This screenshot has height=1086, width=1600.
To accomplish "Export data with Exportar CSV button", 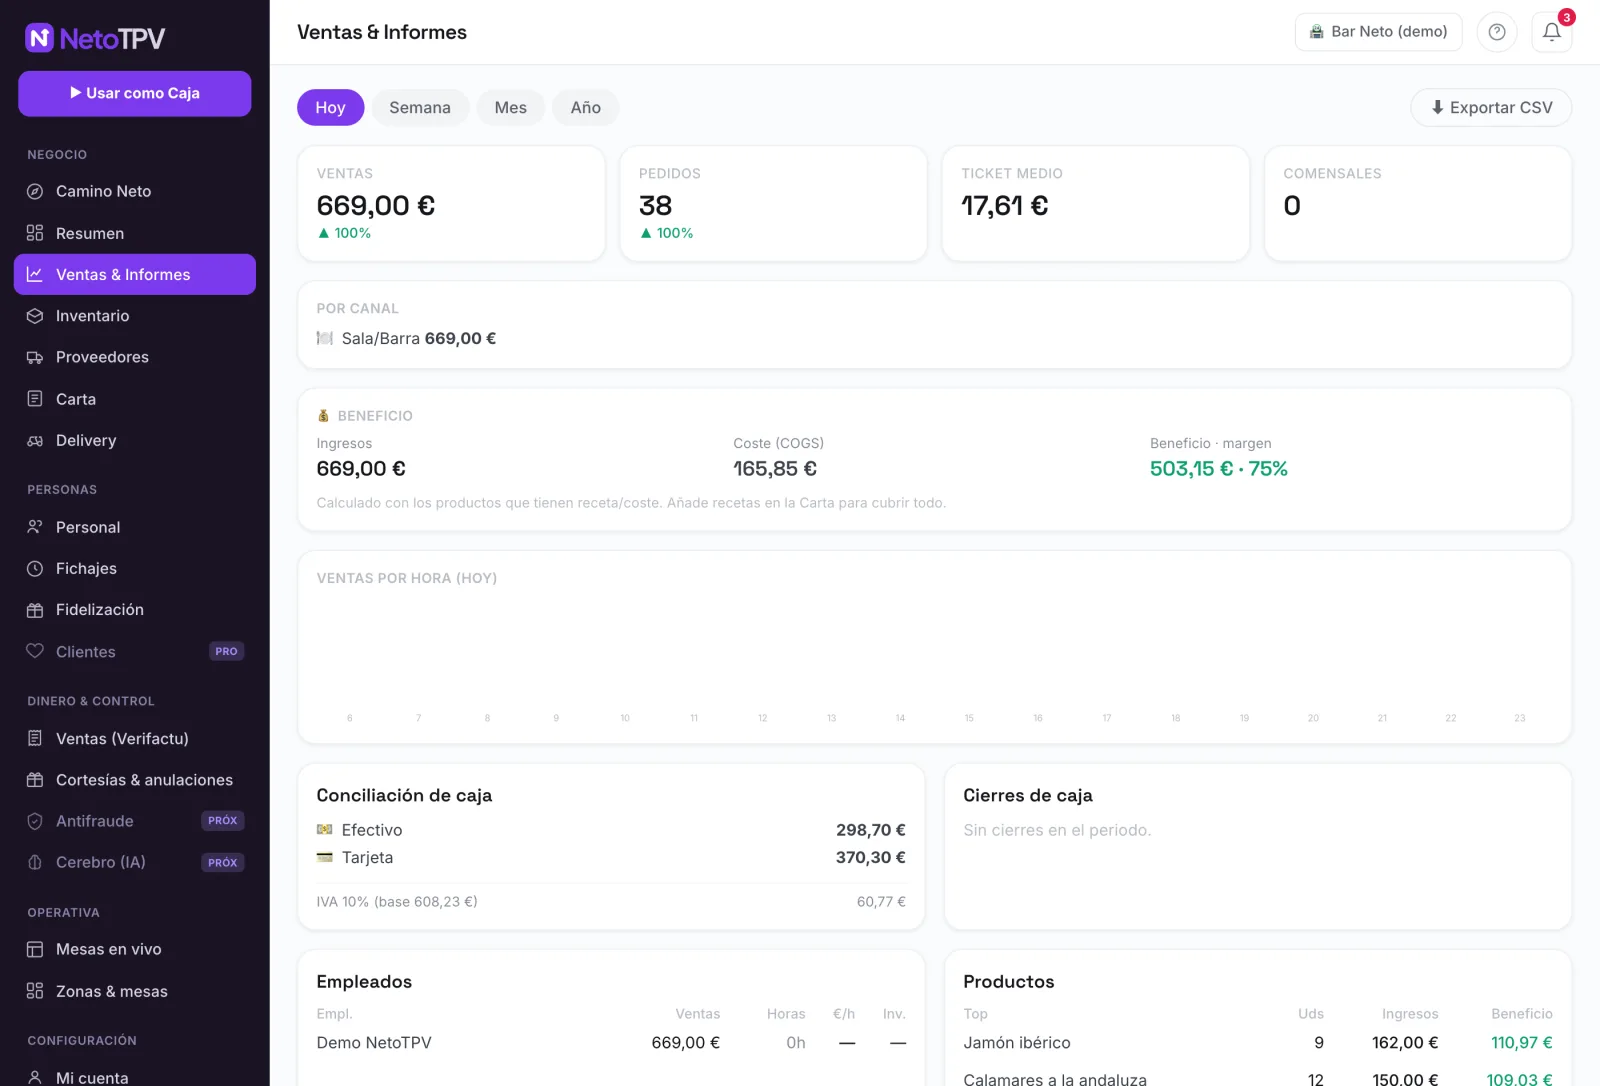I will tap(1491, 107).
